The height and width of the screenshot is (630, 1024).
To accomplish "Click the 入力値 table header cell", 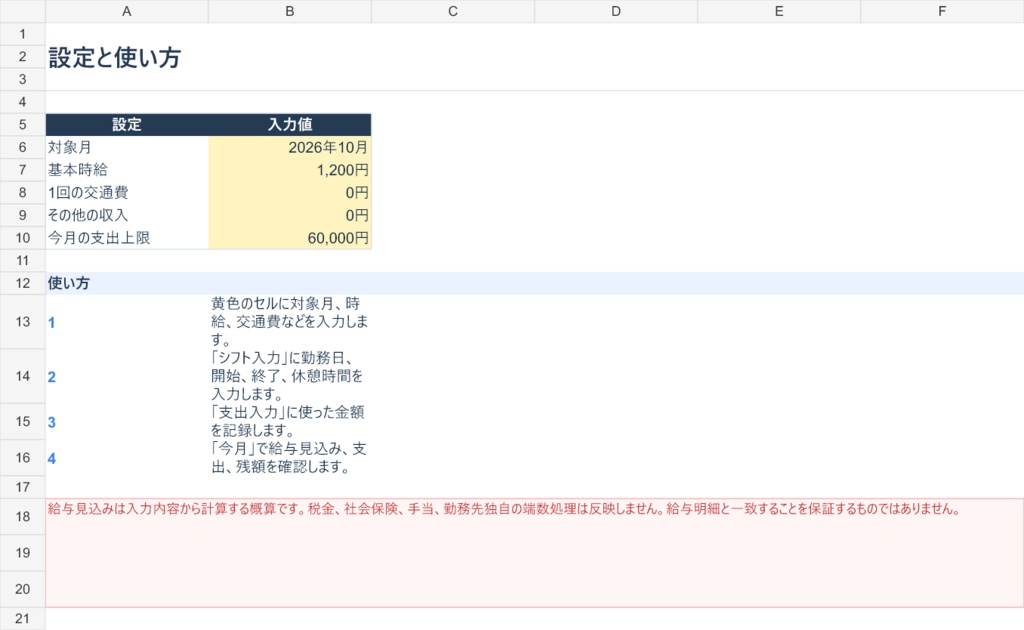I will click(x=290, y=125).
